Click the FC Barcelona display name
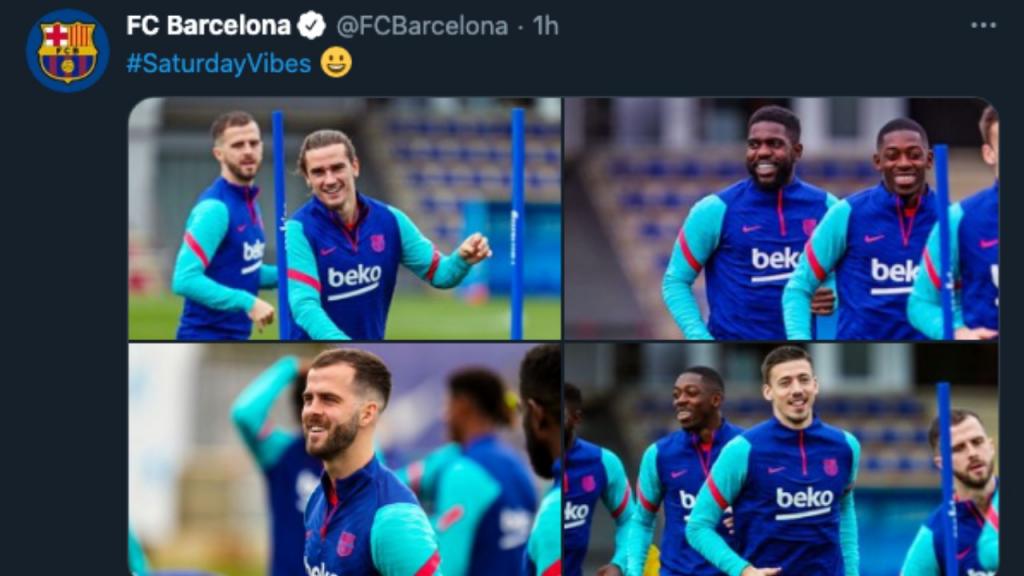This screenshot has width=1024, height=576. [x=208, y=27]
